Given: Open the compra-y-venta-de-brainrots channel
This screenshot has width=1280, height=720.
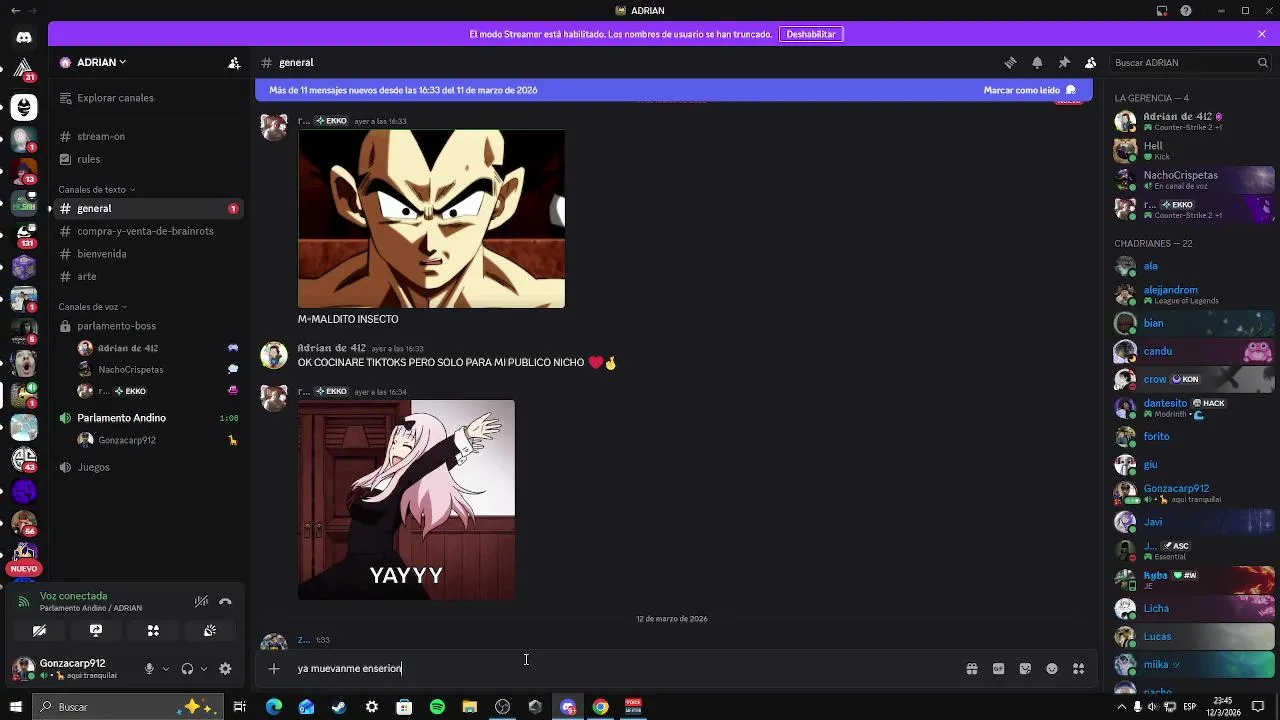Looking at the screenshot, I should 148,231.
